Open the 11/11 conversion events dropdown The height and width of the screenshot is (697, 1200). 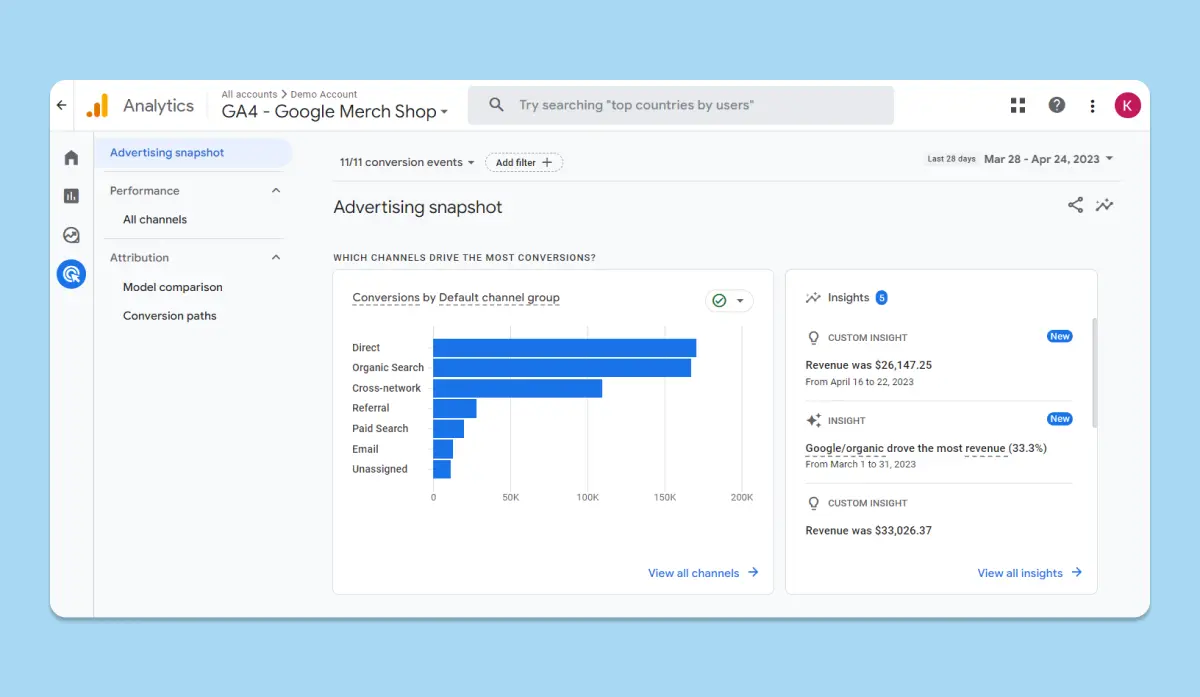tap(407, 162)
